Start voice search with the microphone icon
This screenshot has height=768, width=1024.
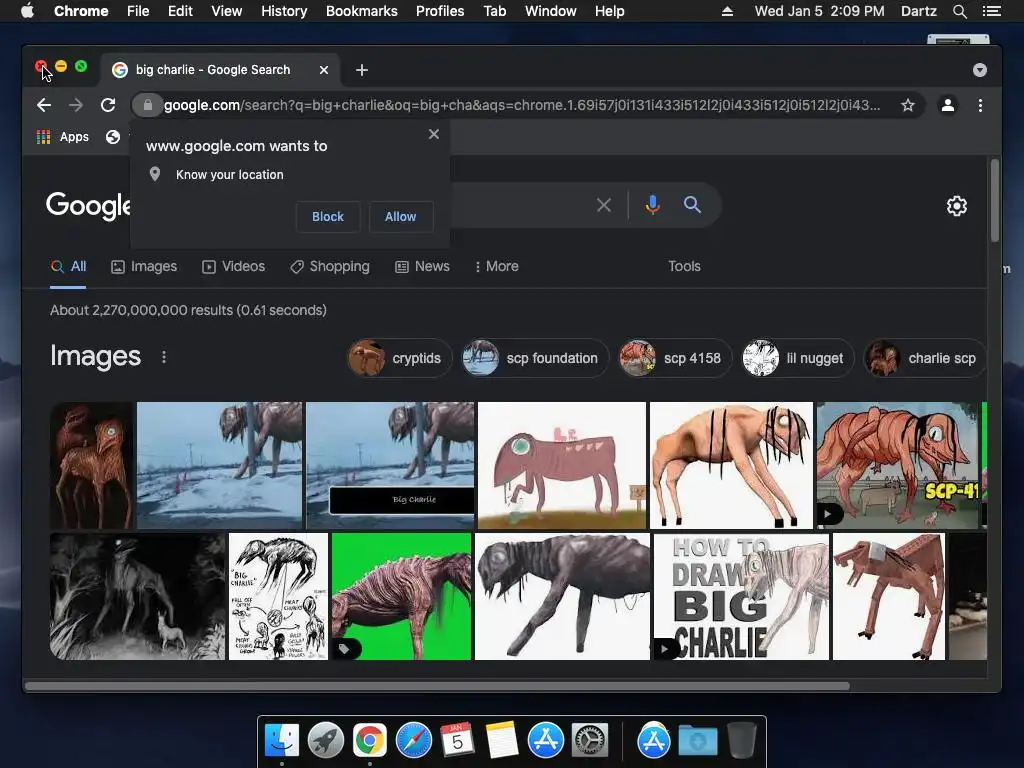click(652, 205)
